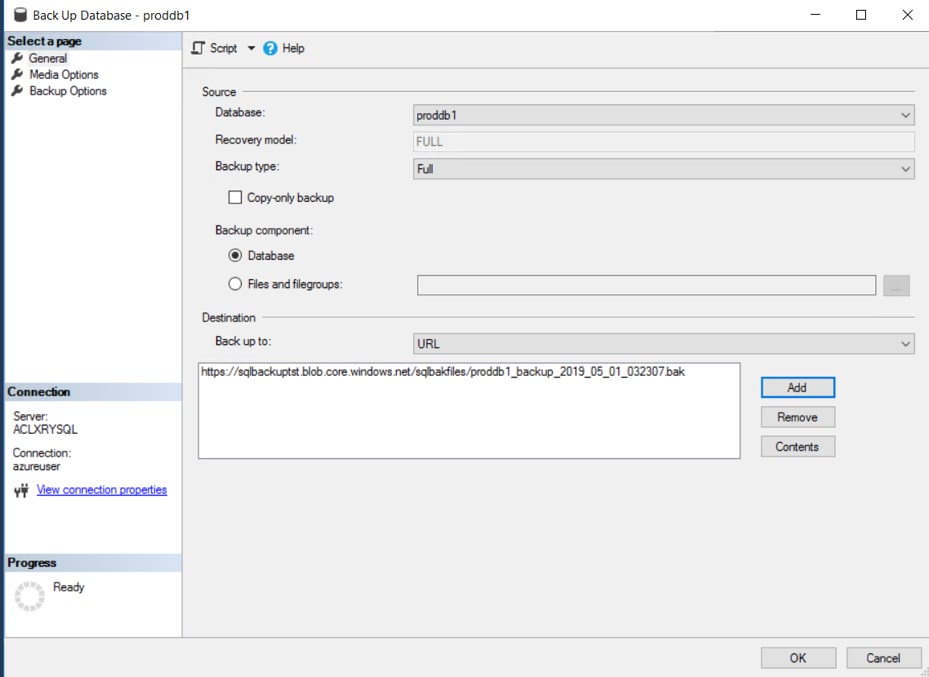This screenshot has height=677, width=929.
Task: Click the wrench icon beside General
Action: point(17,59)
